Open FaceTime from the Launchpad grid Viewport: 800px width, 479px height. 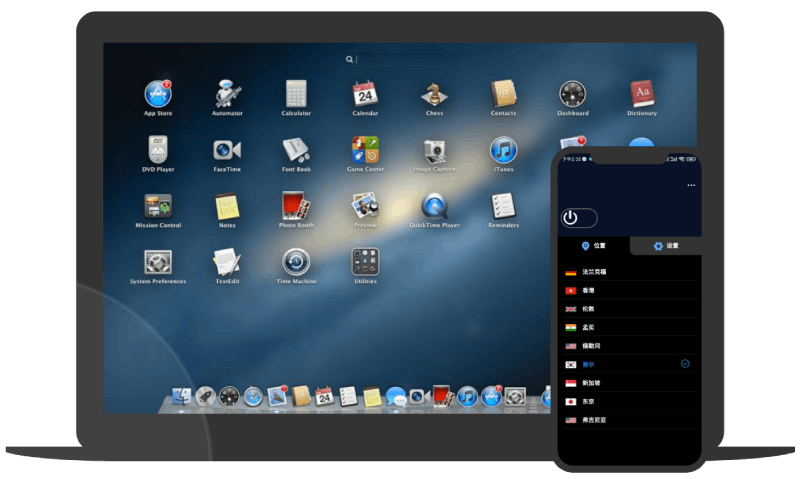click(x=227, y=151)
